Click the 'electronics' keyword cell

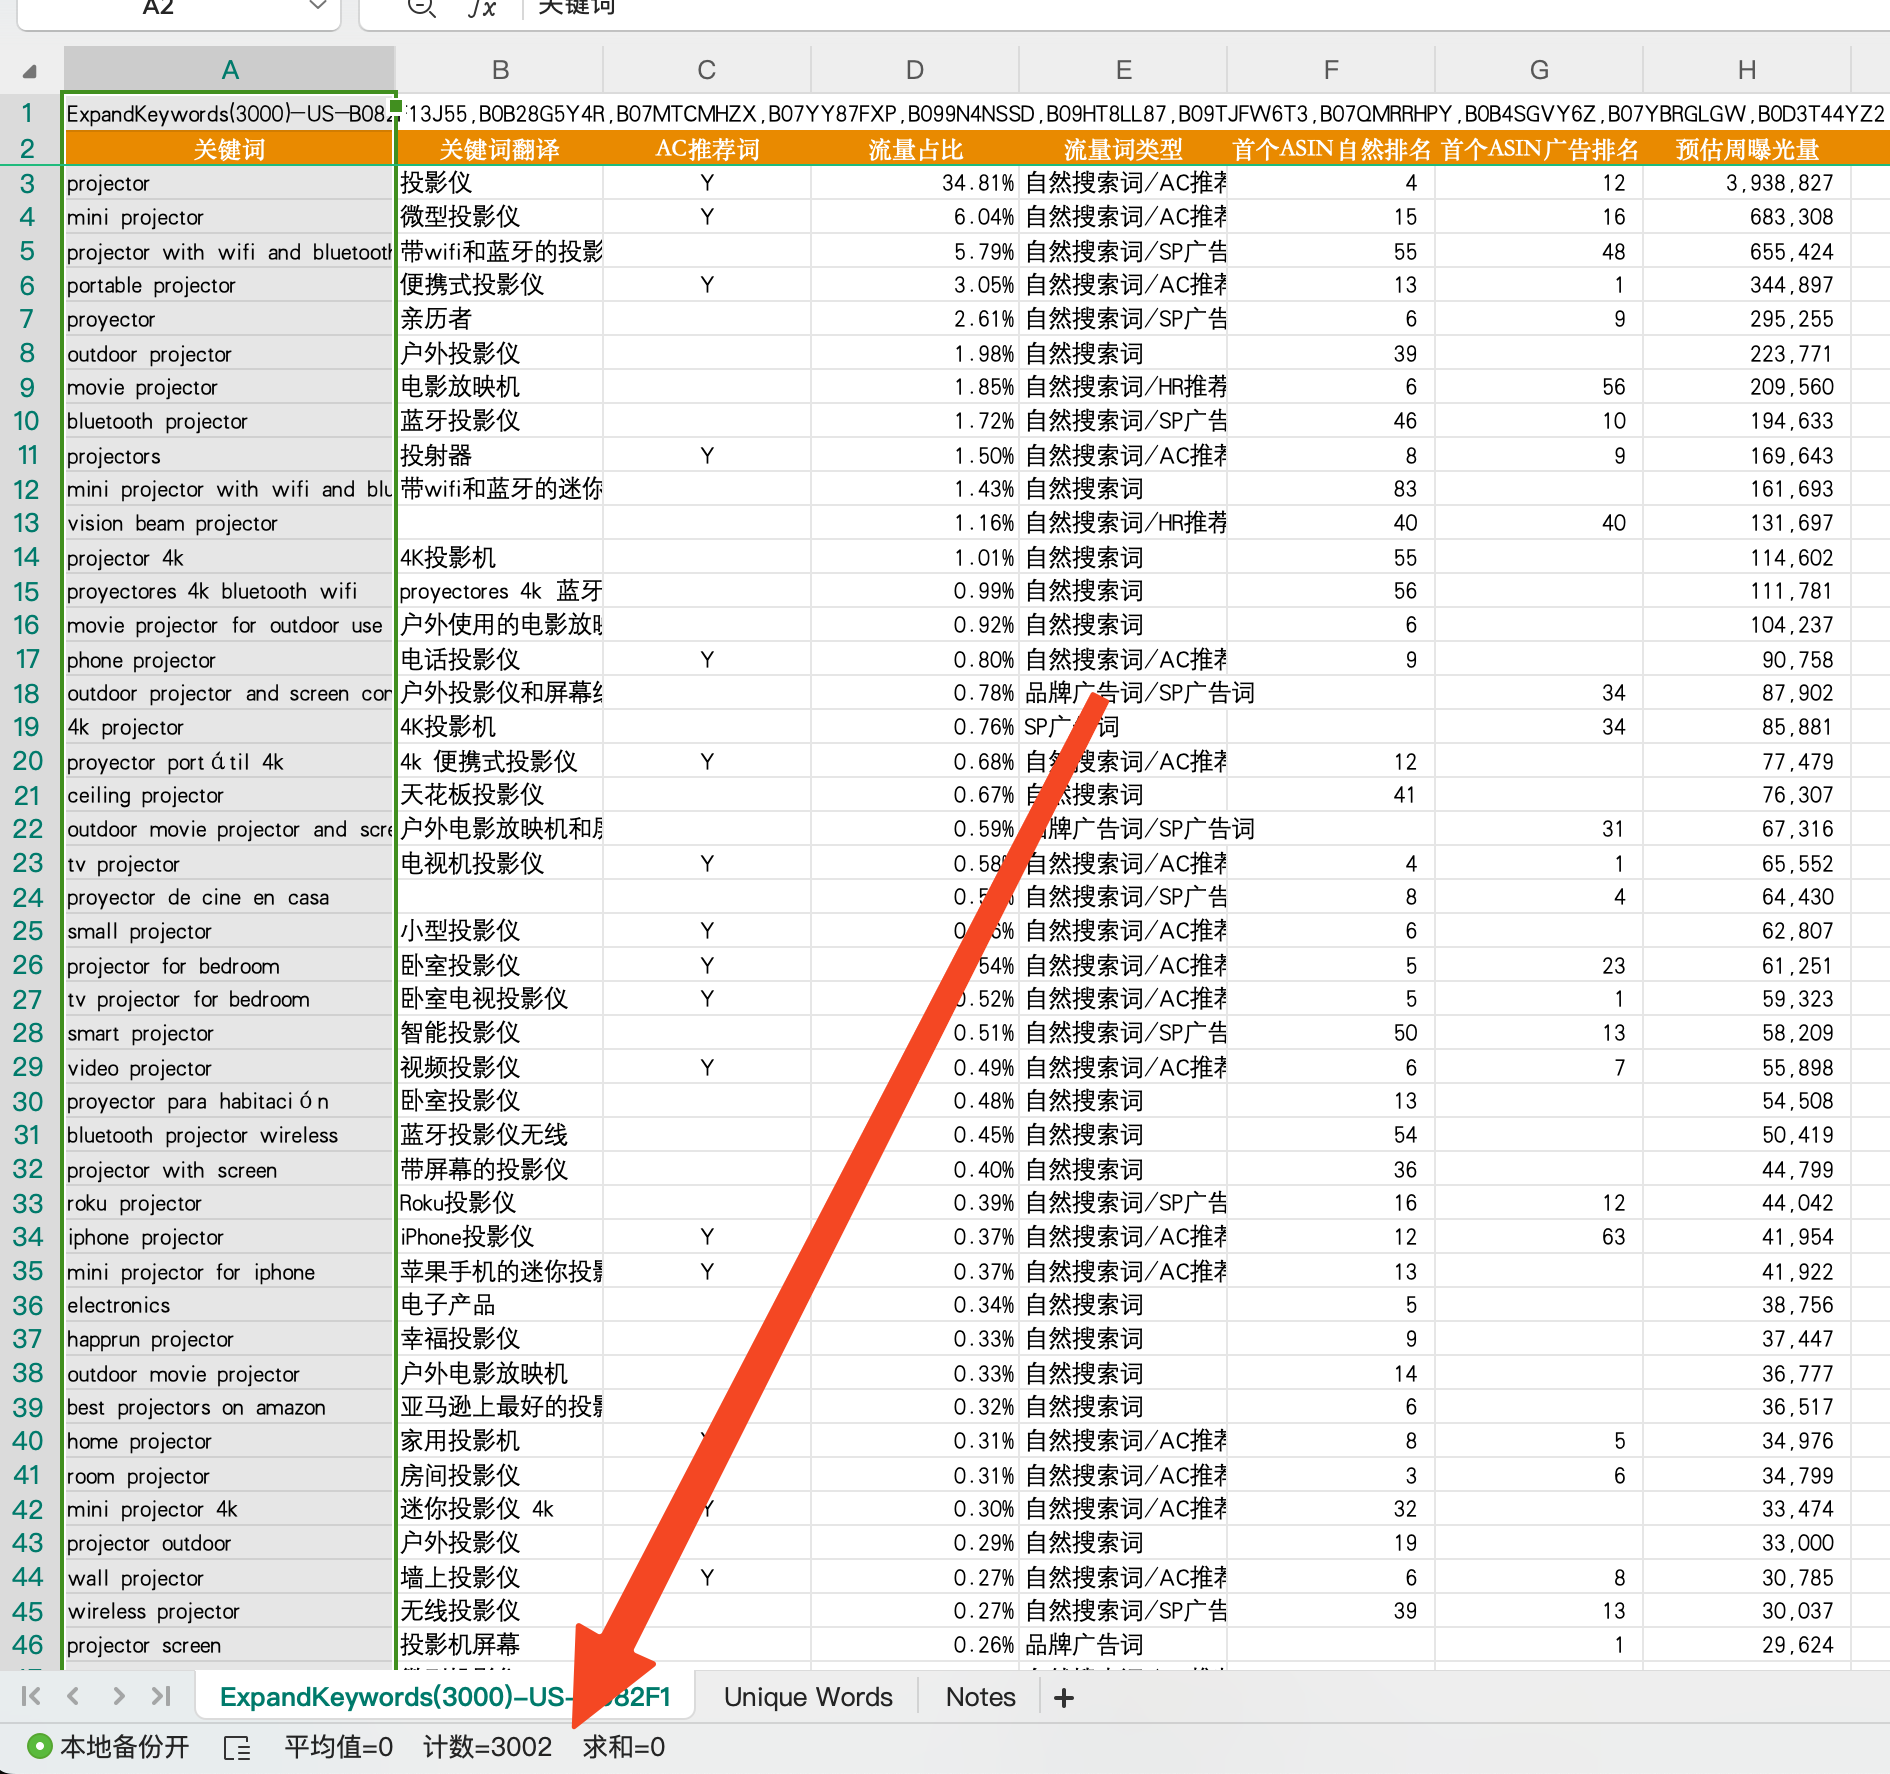[230, 1305]
